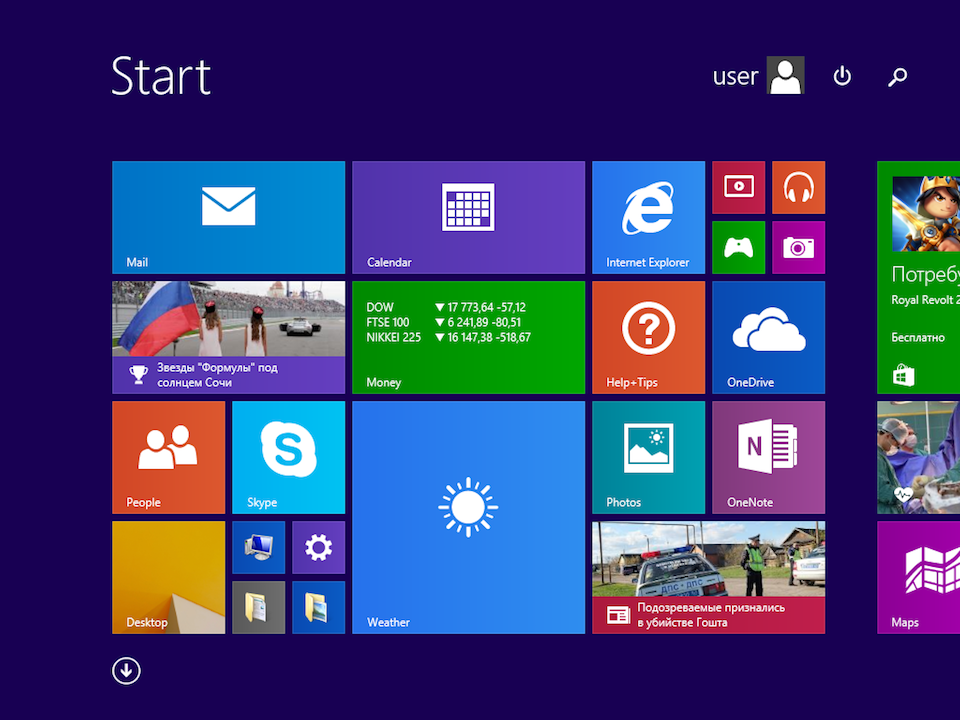Open the OneNote tile
The height and width of the screenshot is (720, 960).
[768, 457]
